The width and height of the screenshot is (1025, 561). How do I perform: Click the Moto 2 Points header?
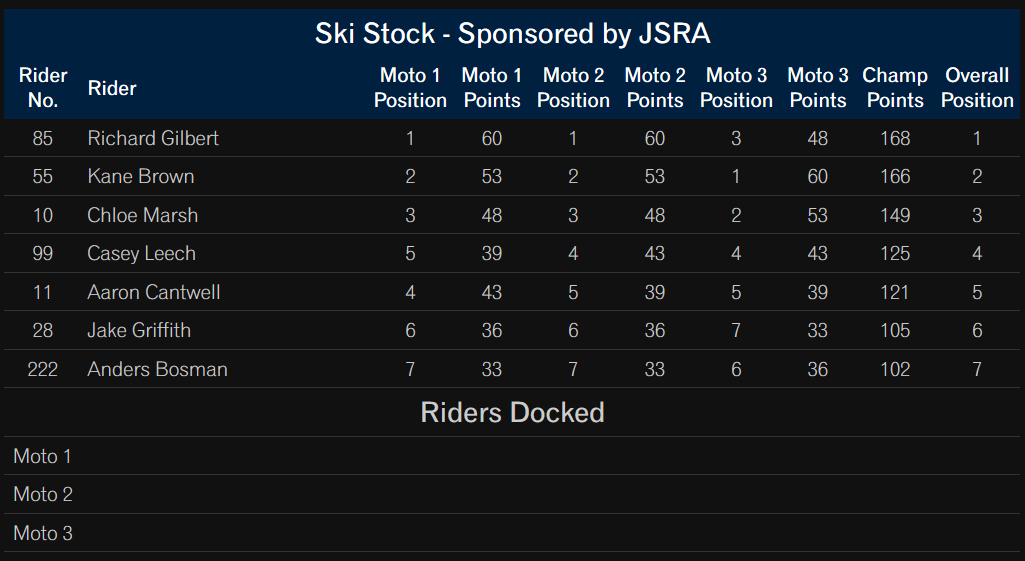pyautogui.click(x=655, y=88)
